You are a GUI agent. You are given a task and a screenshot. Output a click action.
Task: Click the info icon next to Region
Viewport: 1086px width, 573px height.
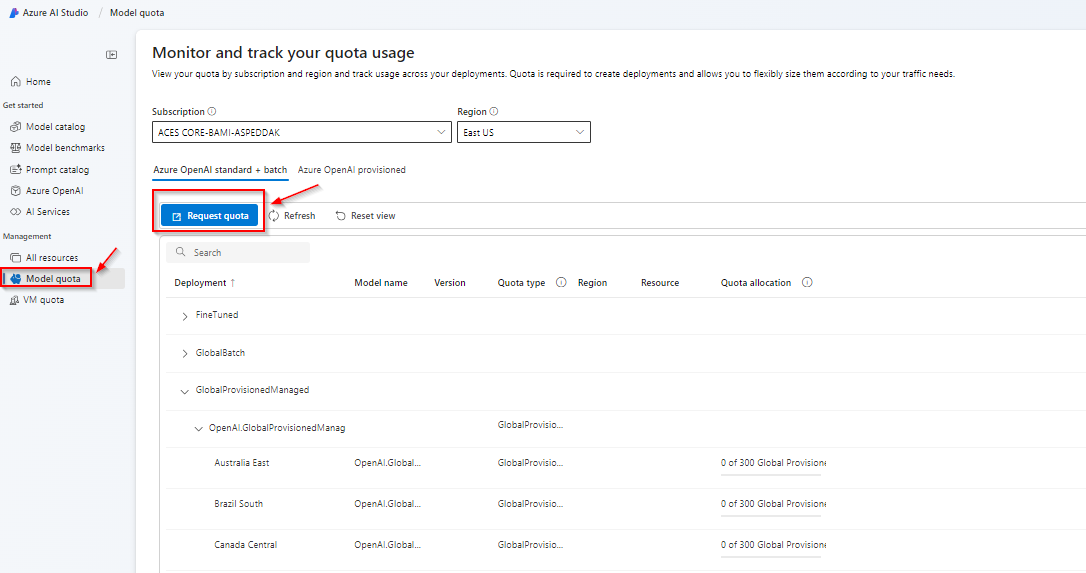(x=494, y=112)
